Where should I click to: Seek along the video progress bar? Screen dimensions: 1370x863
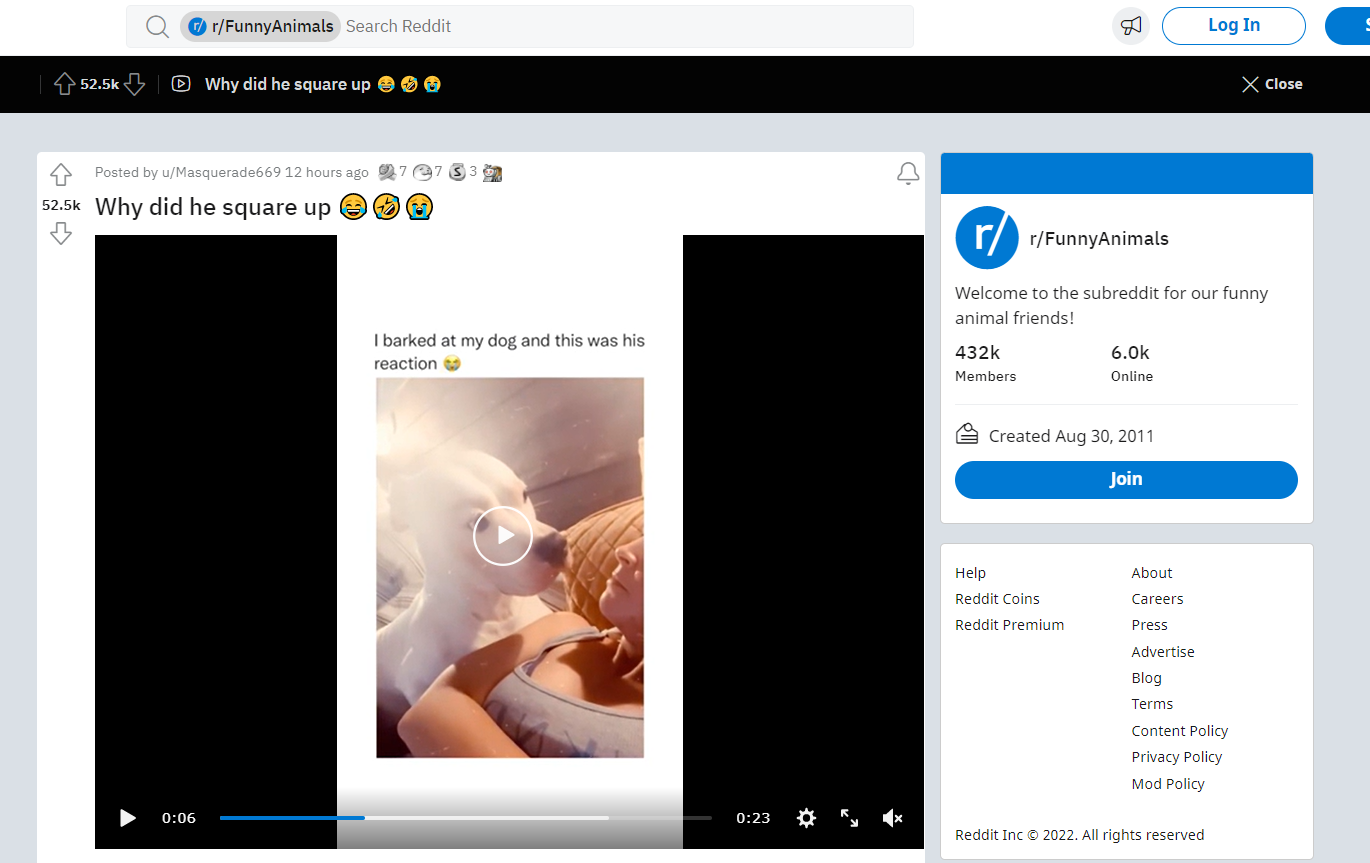pos(466,818)
